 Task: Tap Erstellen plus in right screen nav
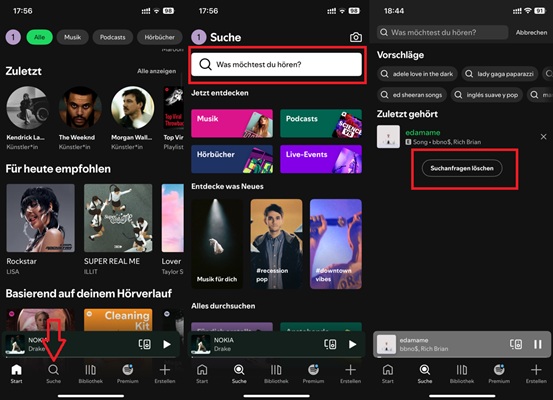coord(536,370)
